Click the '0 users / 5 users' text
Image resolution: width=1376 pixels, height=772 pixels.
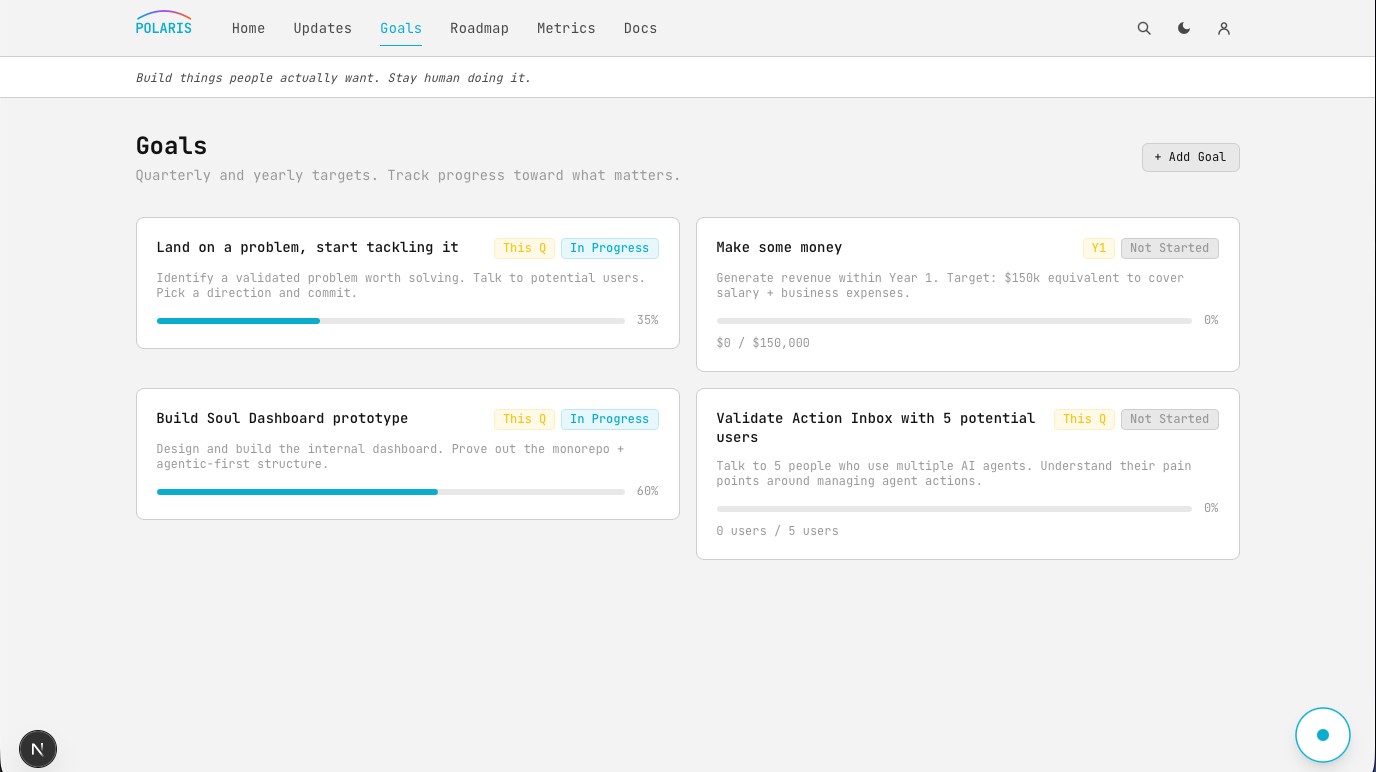[778, 531]
